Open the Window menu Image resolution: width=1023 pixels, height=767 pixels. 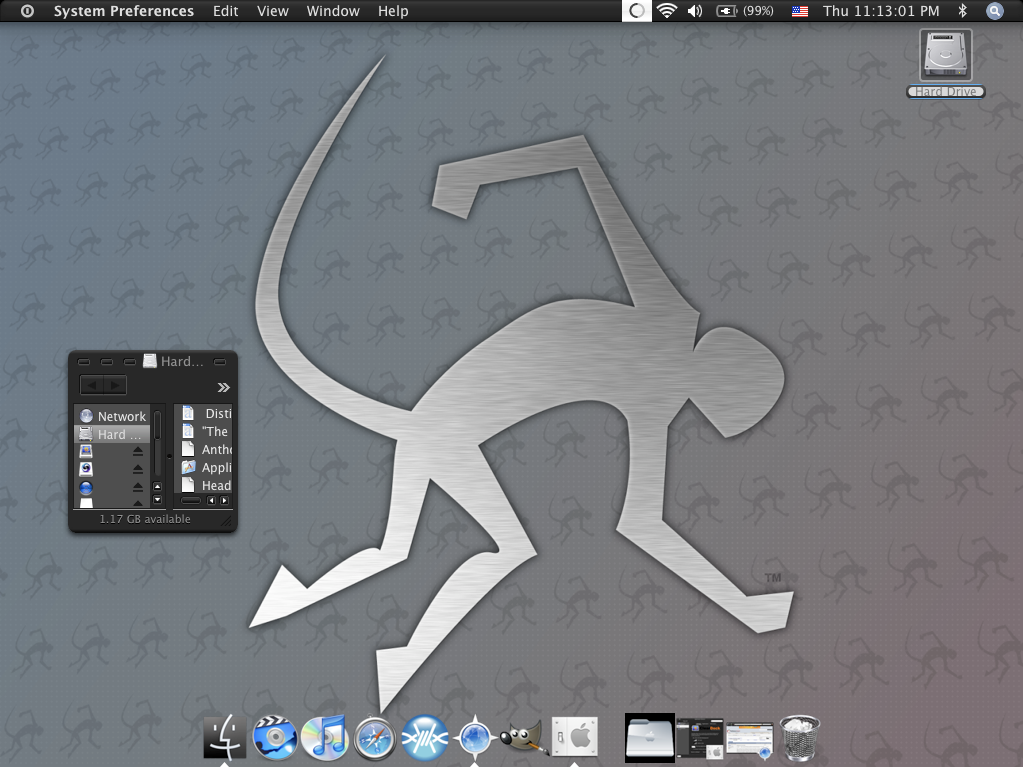333,11
